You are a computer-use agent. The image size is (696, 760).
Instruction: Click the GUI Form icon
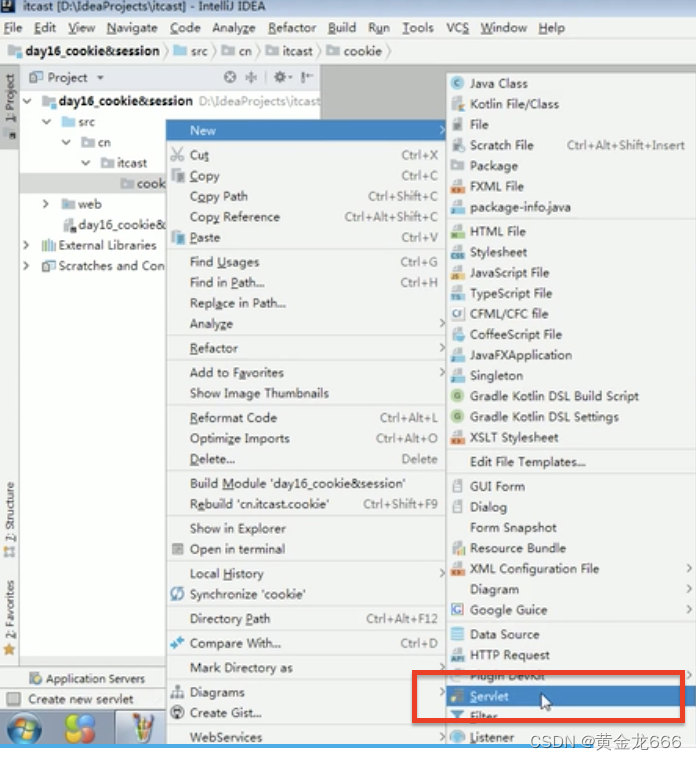(x=457, y=486)
